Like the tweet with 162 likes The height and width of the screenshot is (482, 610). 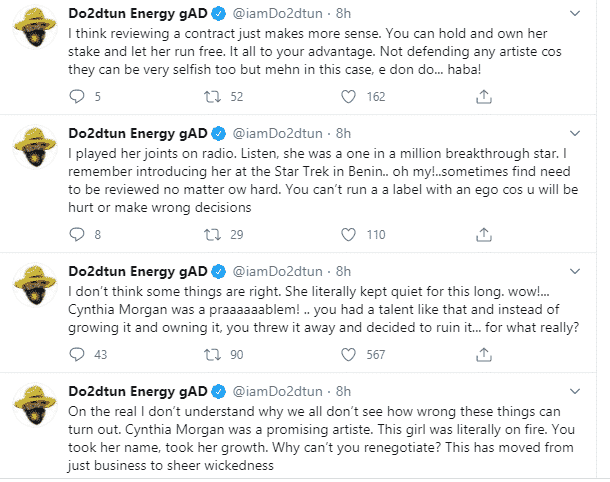(x=348, y=97)
